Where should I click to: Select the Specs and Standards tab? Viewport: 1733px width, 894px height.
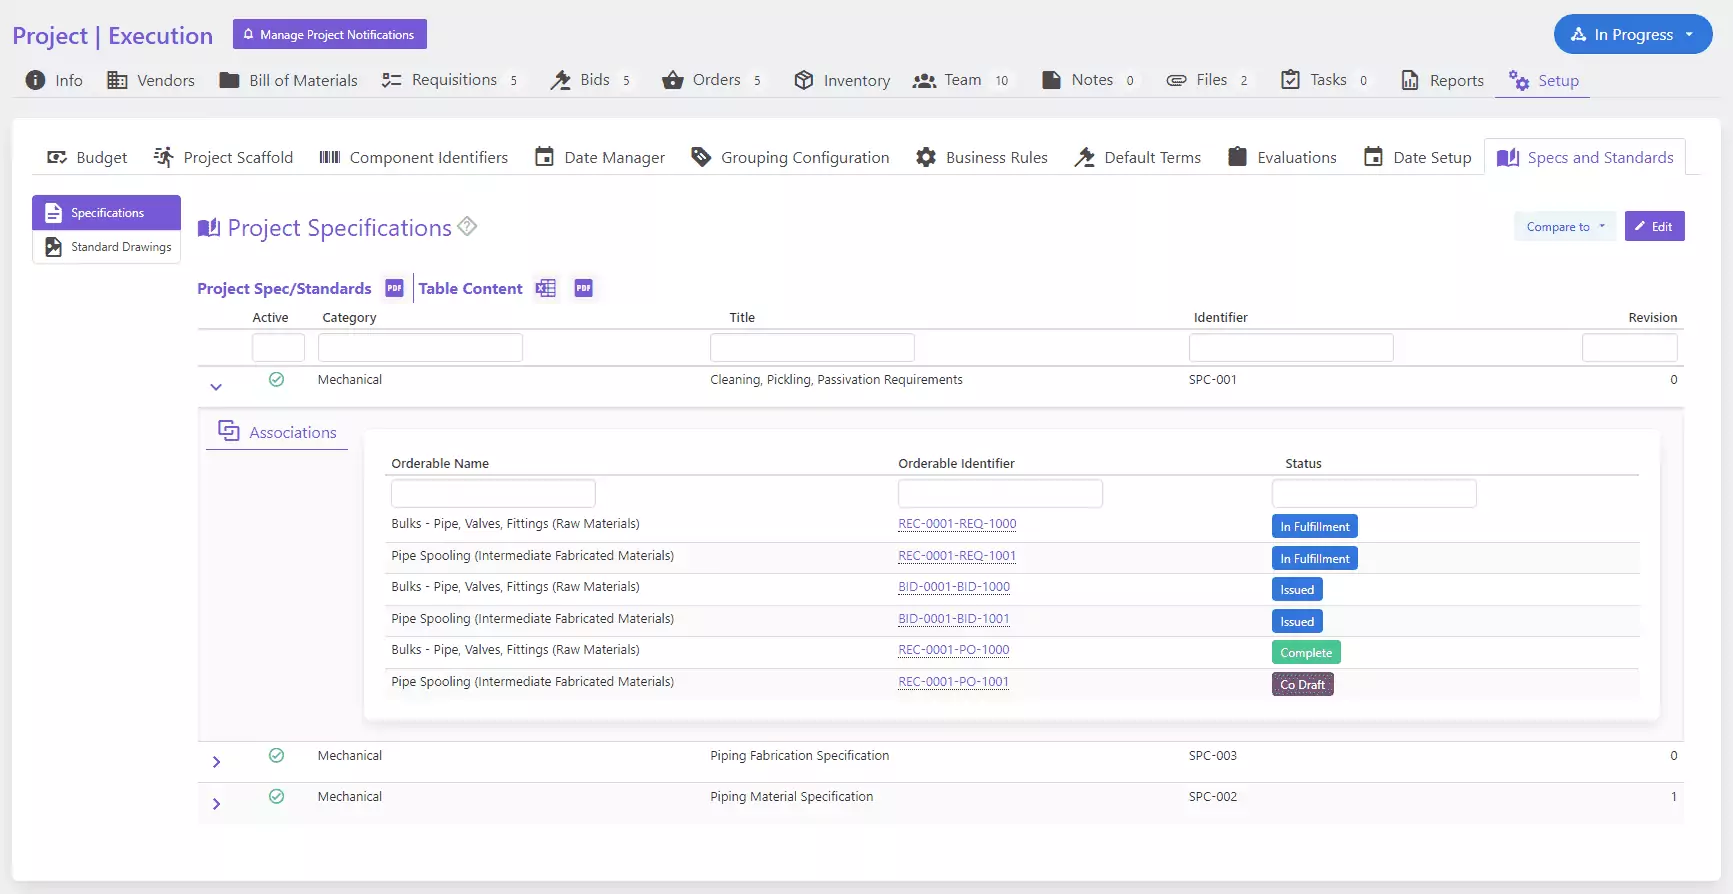coord(1585,157)
